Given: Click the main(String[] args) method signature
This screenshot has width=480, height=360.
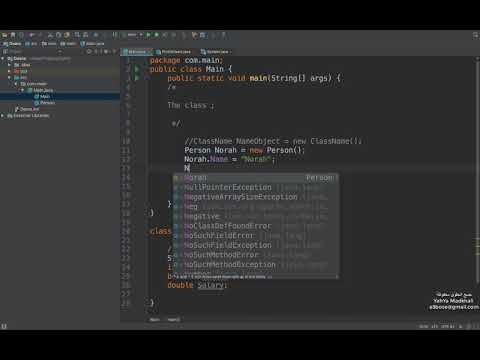Looking at the screenshot, I should [x=290, y=78].
